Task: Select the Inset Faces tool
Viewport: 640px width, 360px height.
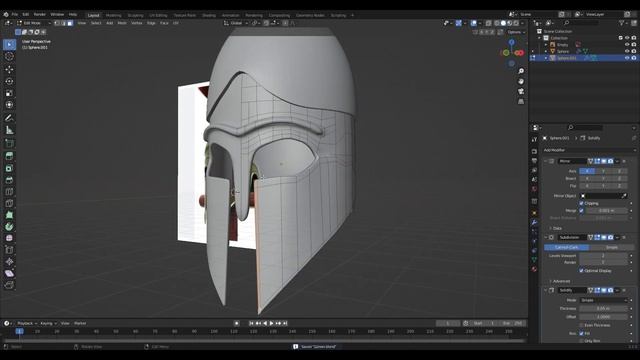Action: (x=9, y=168)
